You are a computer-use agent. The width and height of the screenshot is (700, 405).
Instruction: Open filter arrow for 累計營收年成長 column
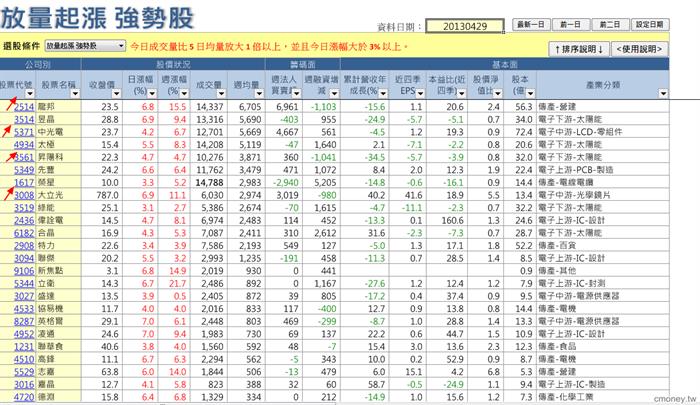[383, 93]
